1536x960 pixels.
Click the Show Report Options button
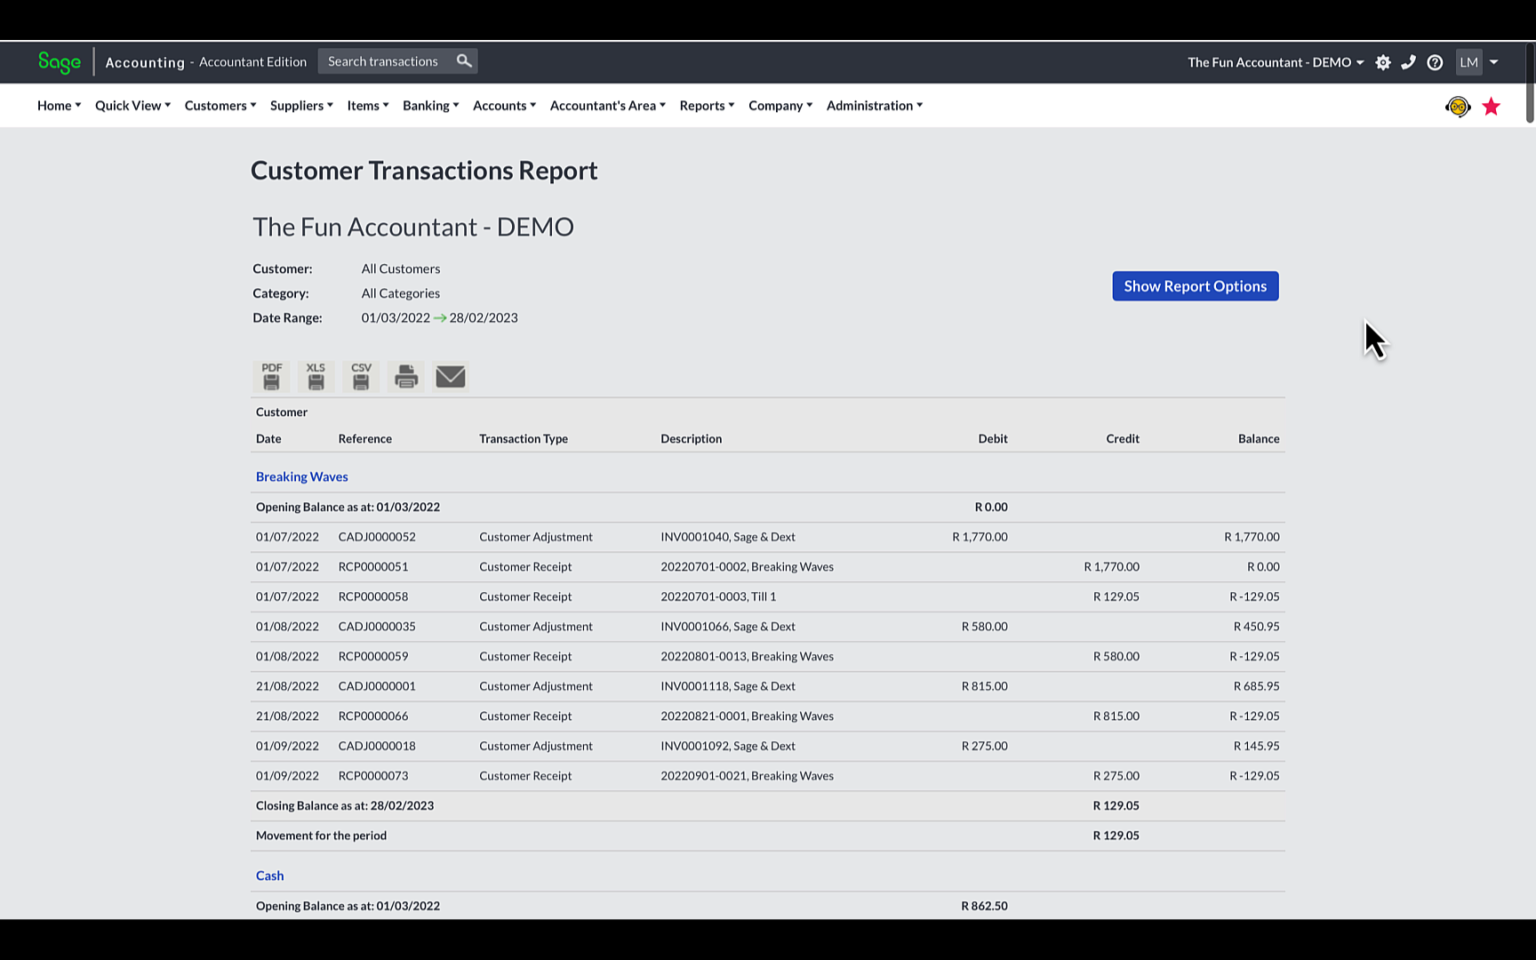[x=1194, y=286]
